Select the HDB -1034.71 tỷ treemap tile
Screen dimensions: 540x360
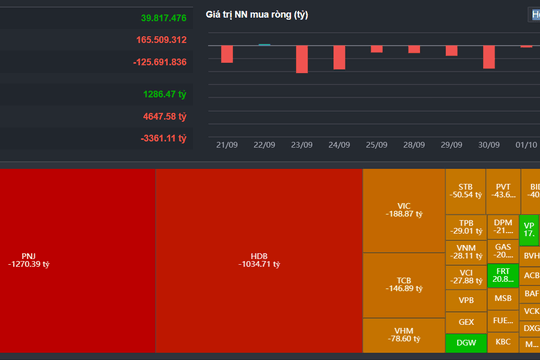click(x=259, y=261)
